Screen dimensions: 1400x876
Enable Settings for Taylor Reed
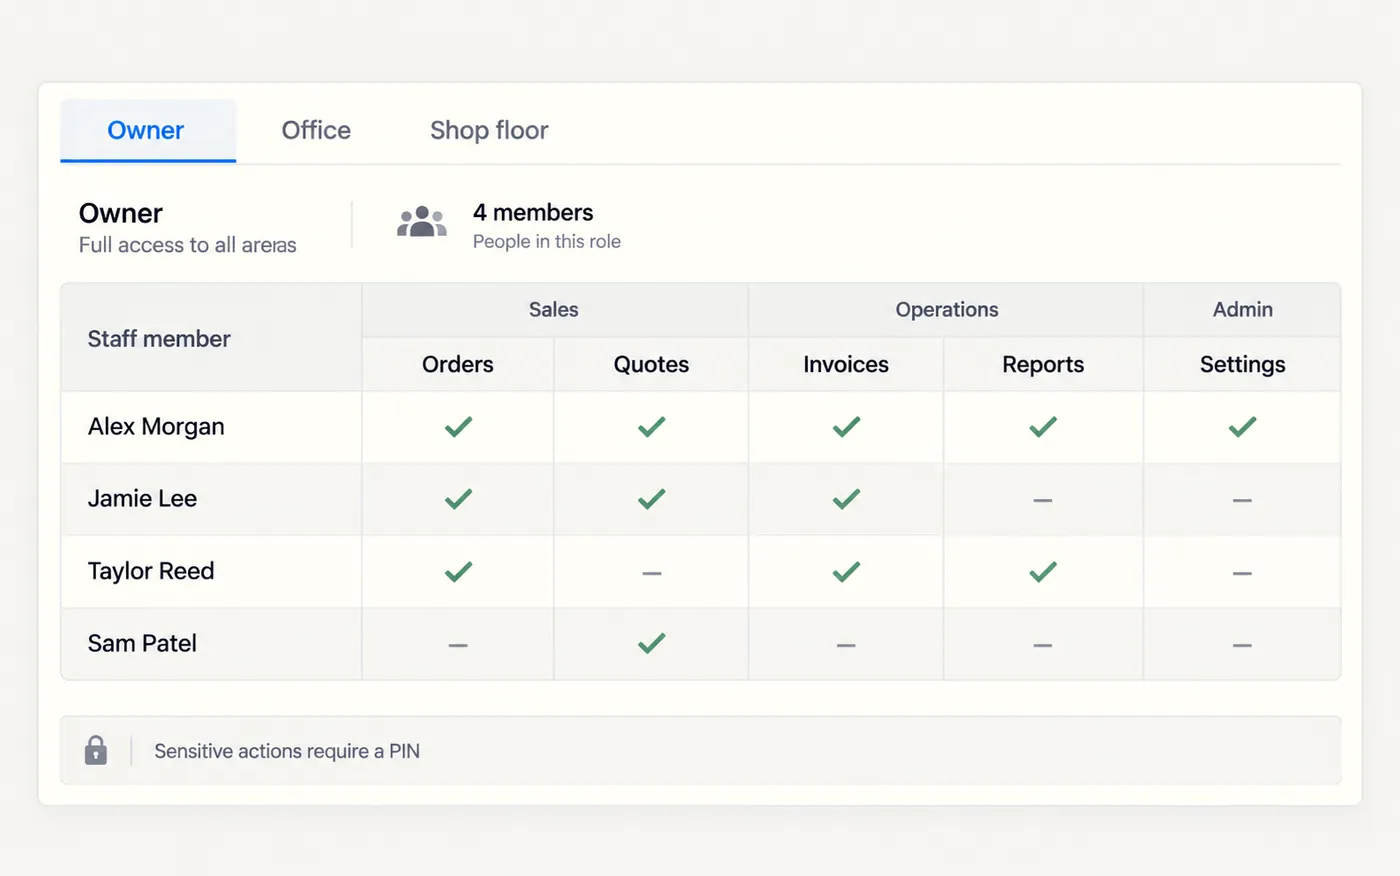click(1242, 573)
